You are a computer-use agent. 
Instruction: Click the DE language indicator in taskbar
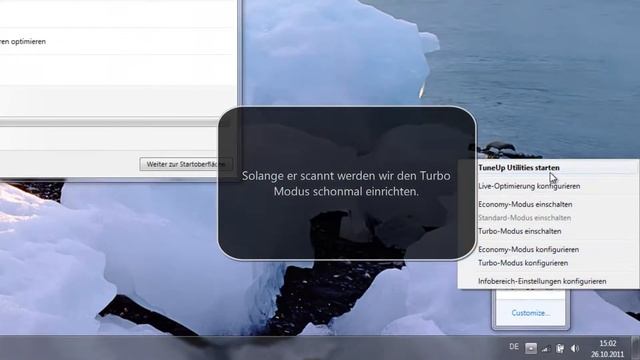click(x=514, y=347)
